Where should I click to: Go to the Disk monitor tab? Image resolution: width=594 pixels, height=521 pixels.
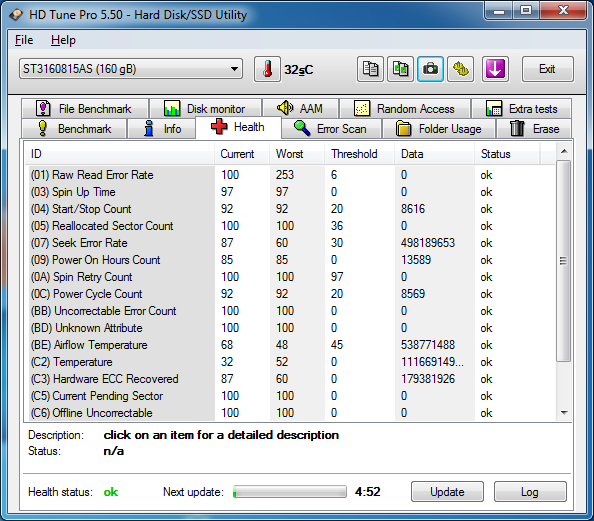point(205,109)
